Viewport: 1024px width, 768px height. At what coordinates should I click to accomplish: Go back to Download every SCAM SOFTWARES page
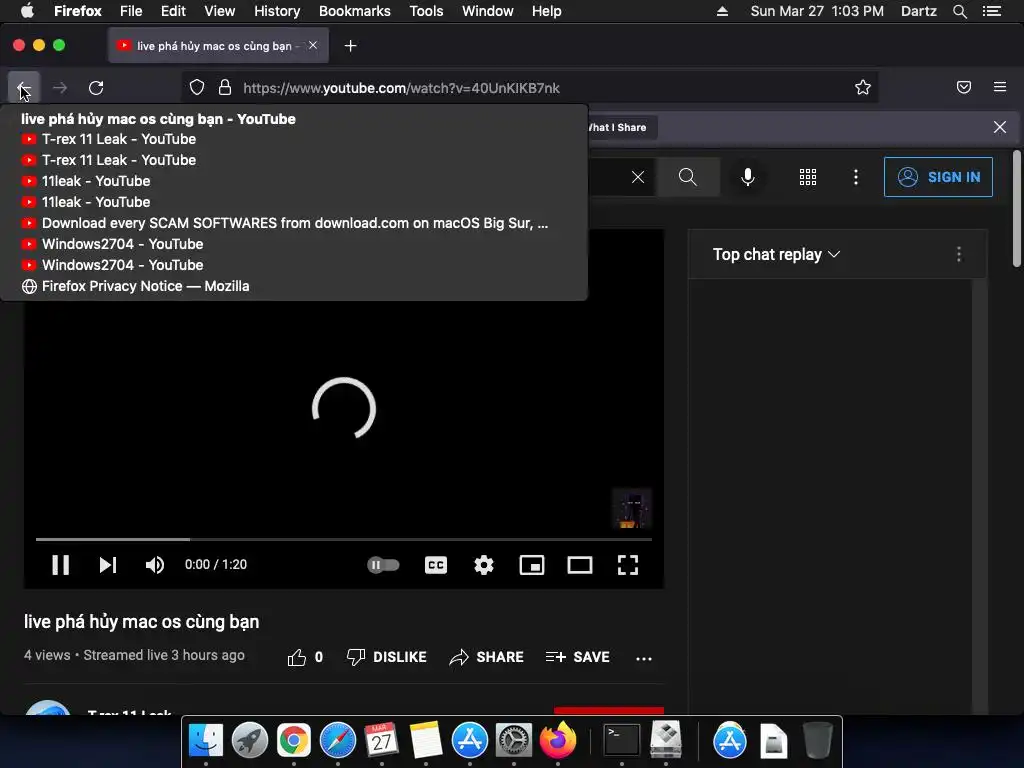click(x=294, y=223)
